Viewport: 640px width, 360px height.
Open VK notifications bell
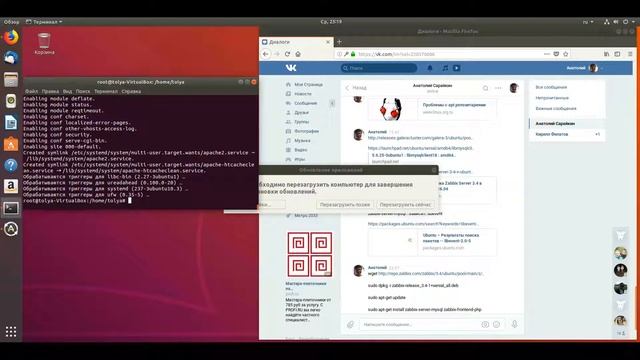click(430, 68)
